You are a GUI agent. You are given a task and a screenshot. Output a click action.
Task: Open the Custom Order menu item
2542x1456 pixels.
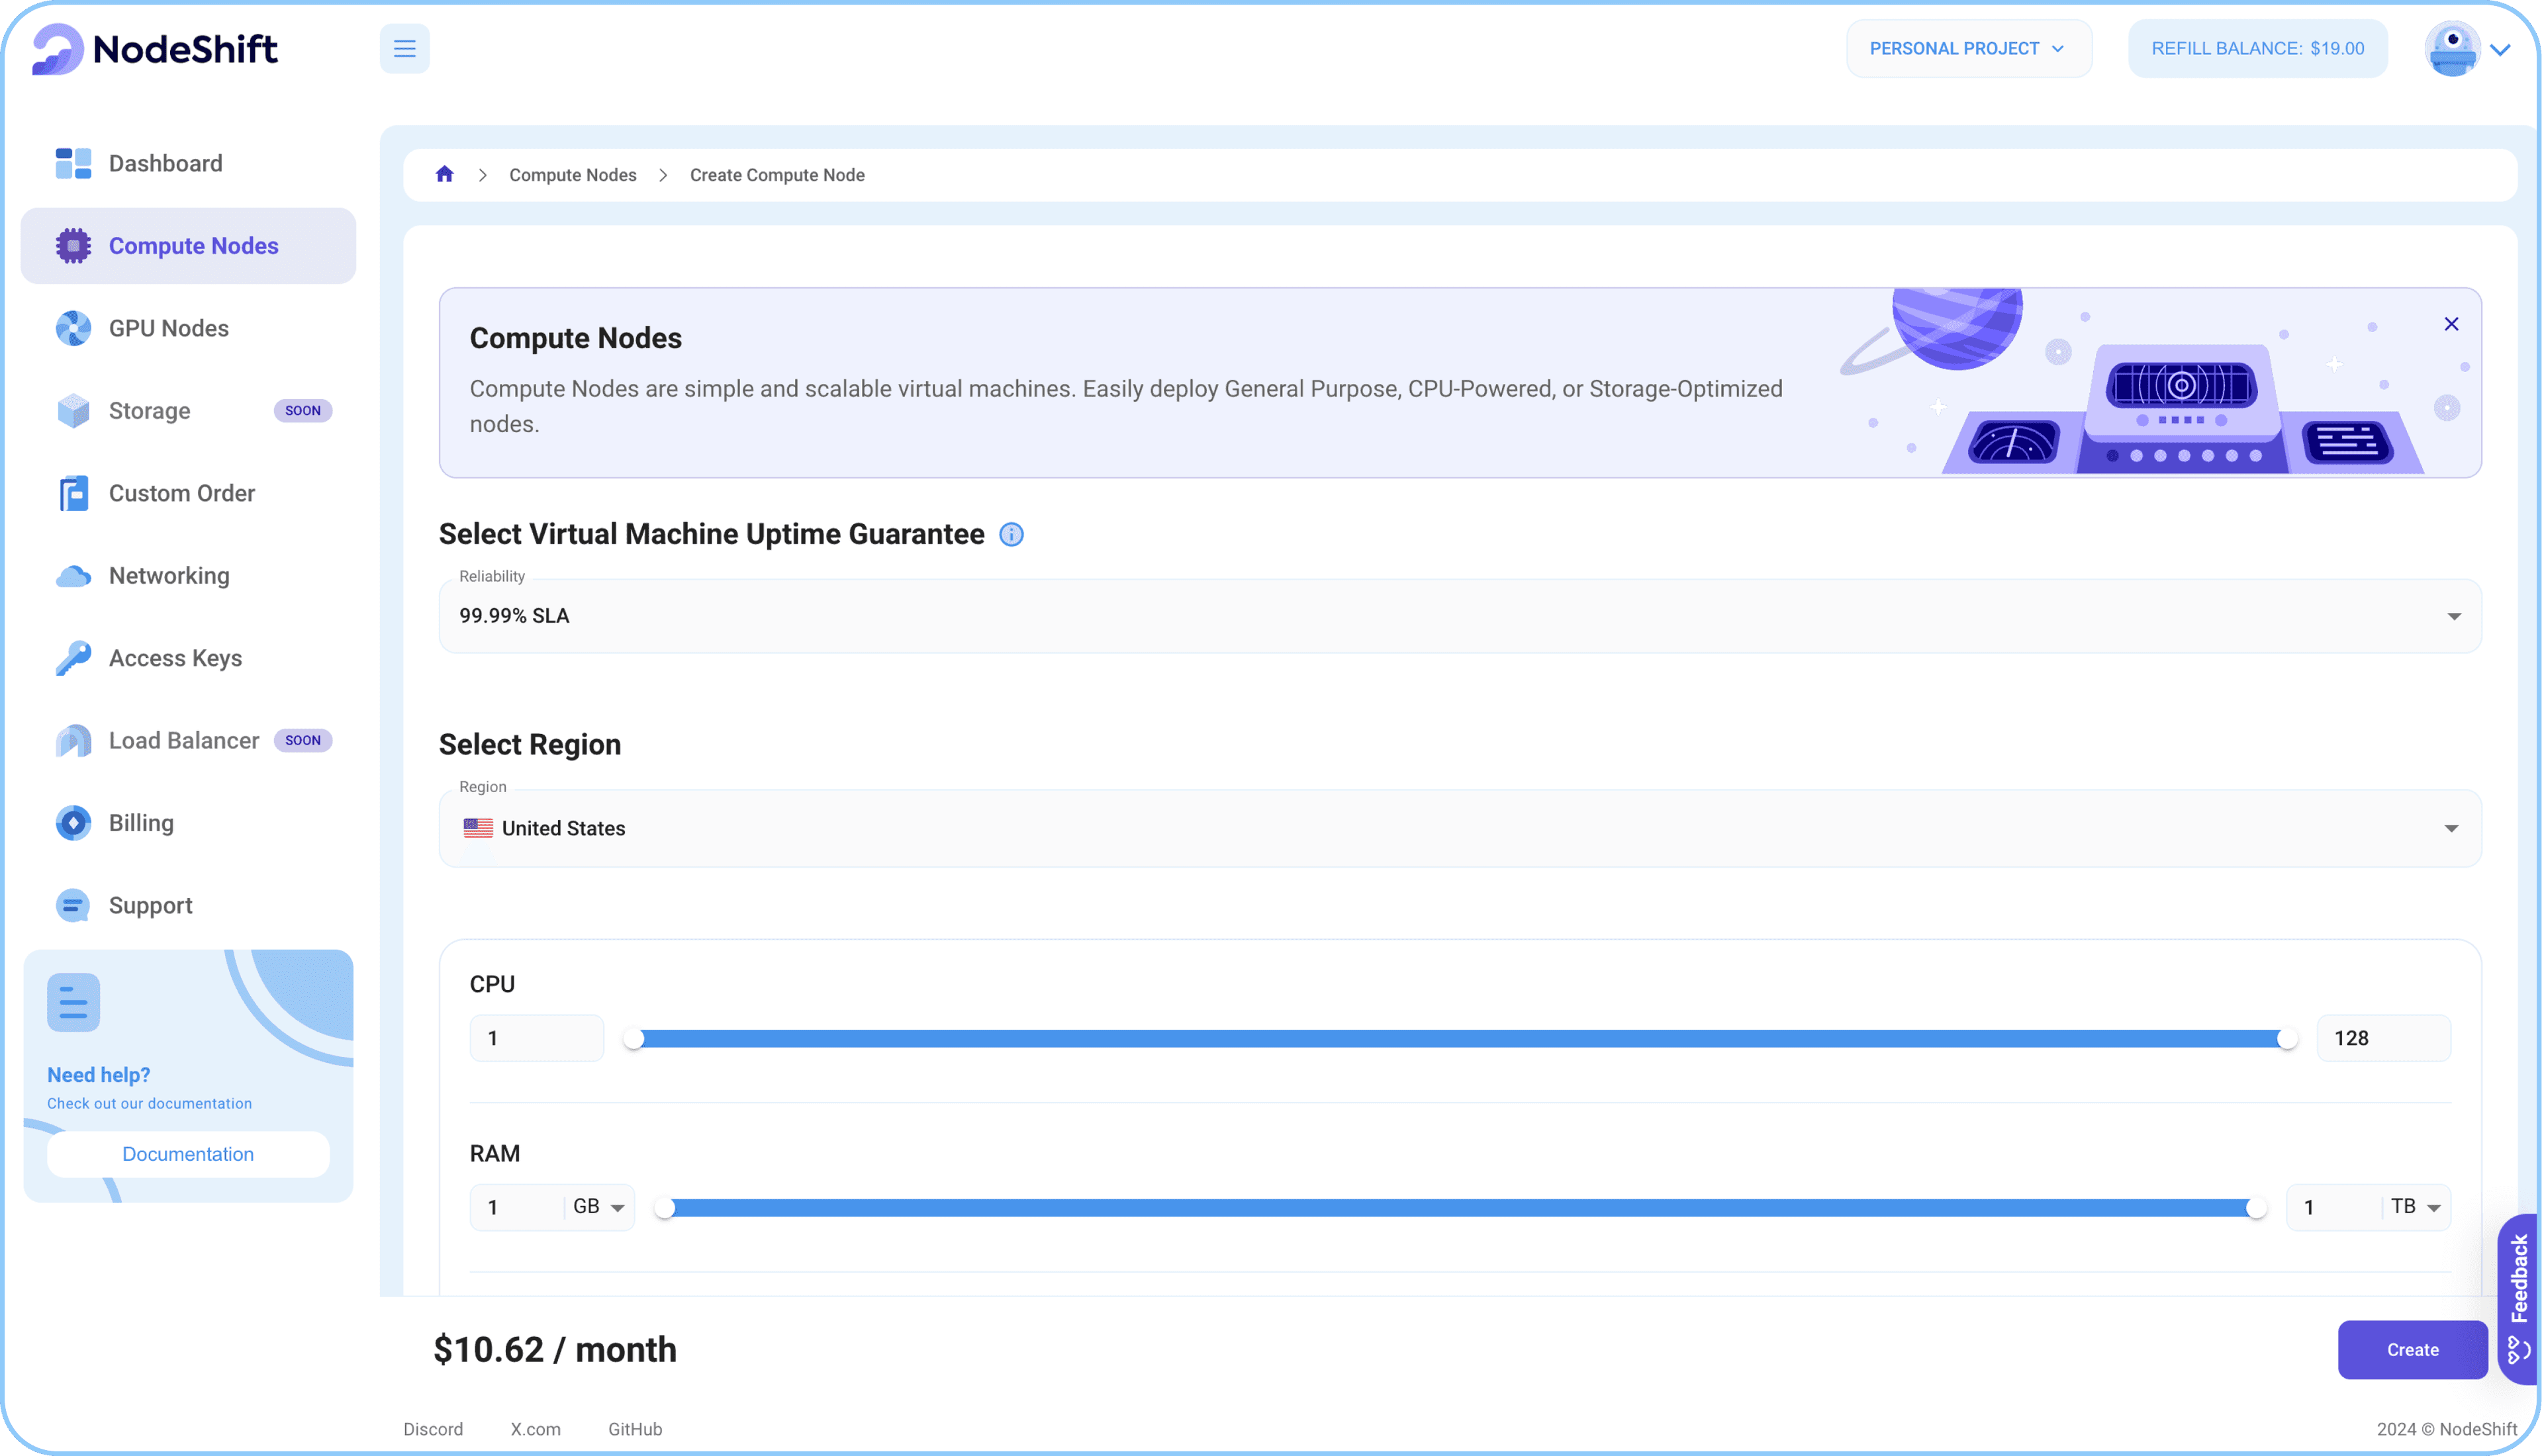[188, 493]
